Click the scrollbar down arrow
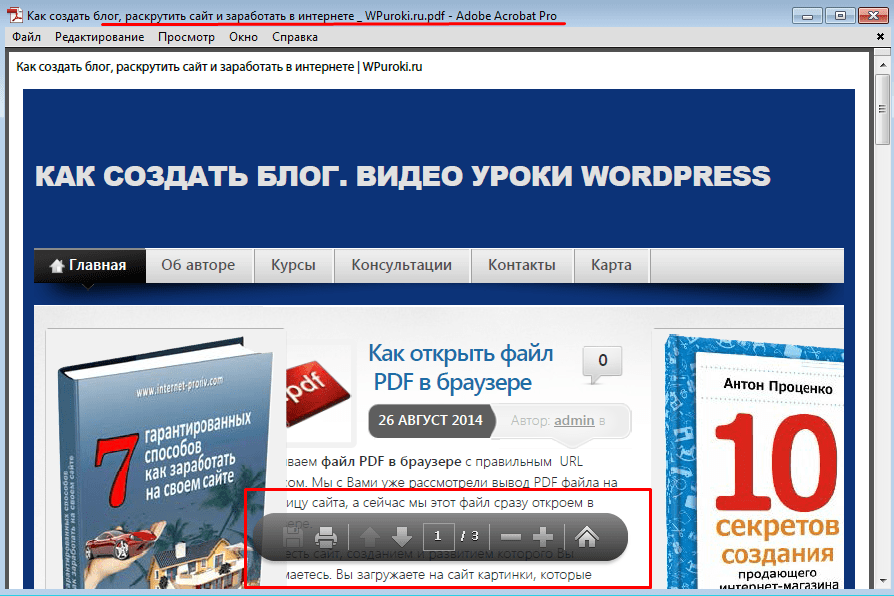This screenshot has width=894, height=596. tap(883, 581)
